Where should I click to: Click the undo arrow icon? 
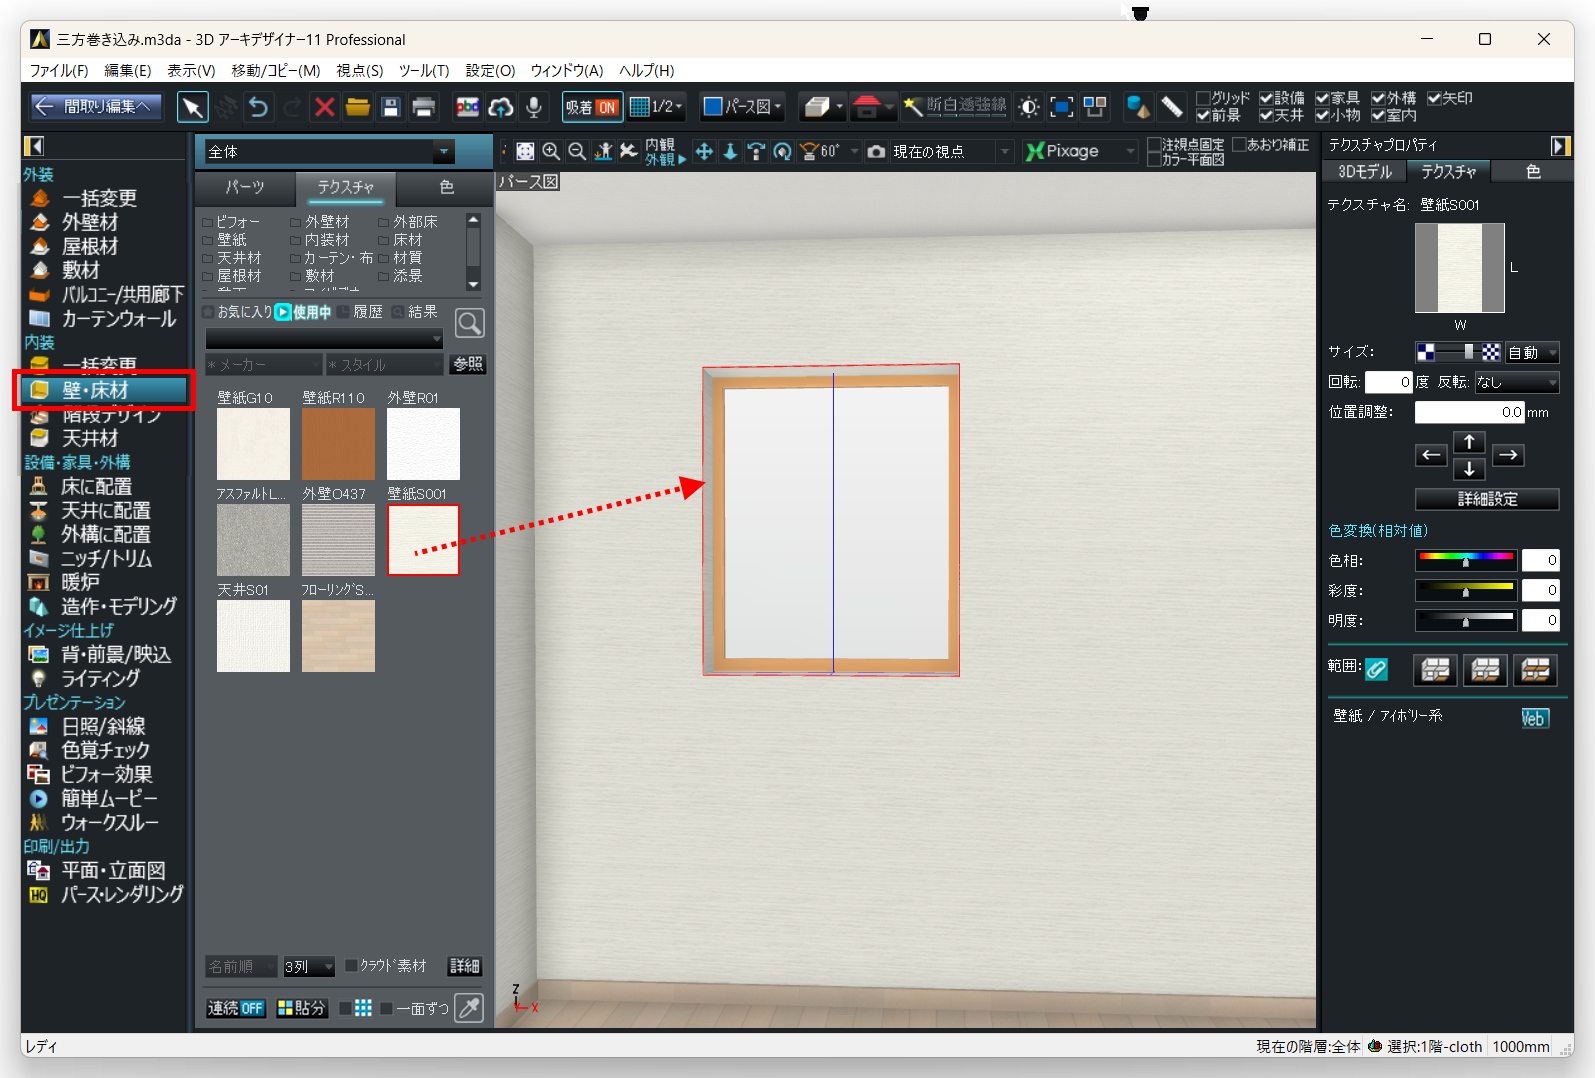(x=258, y=107)
